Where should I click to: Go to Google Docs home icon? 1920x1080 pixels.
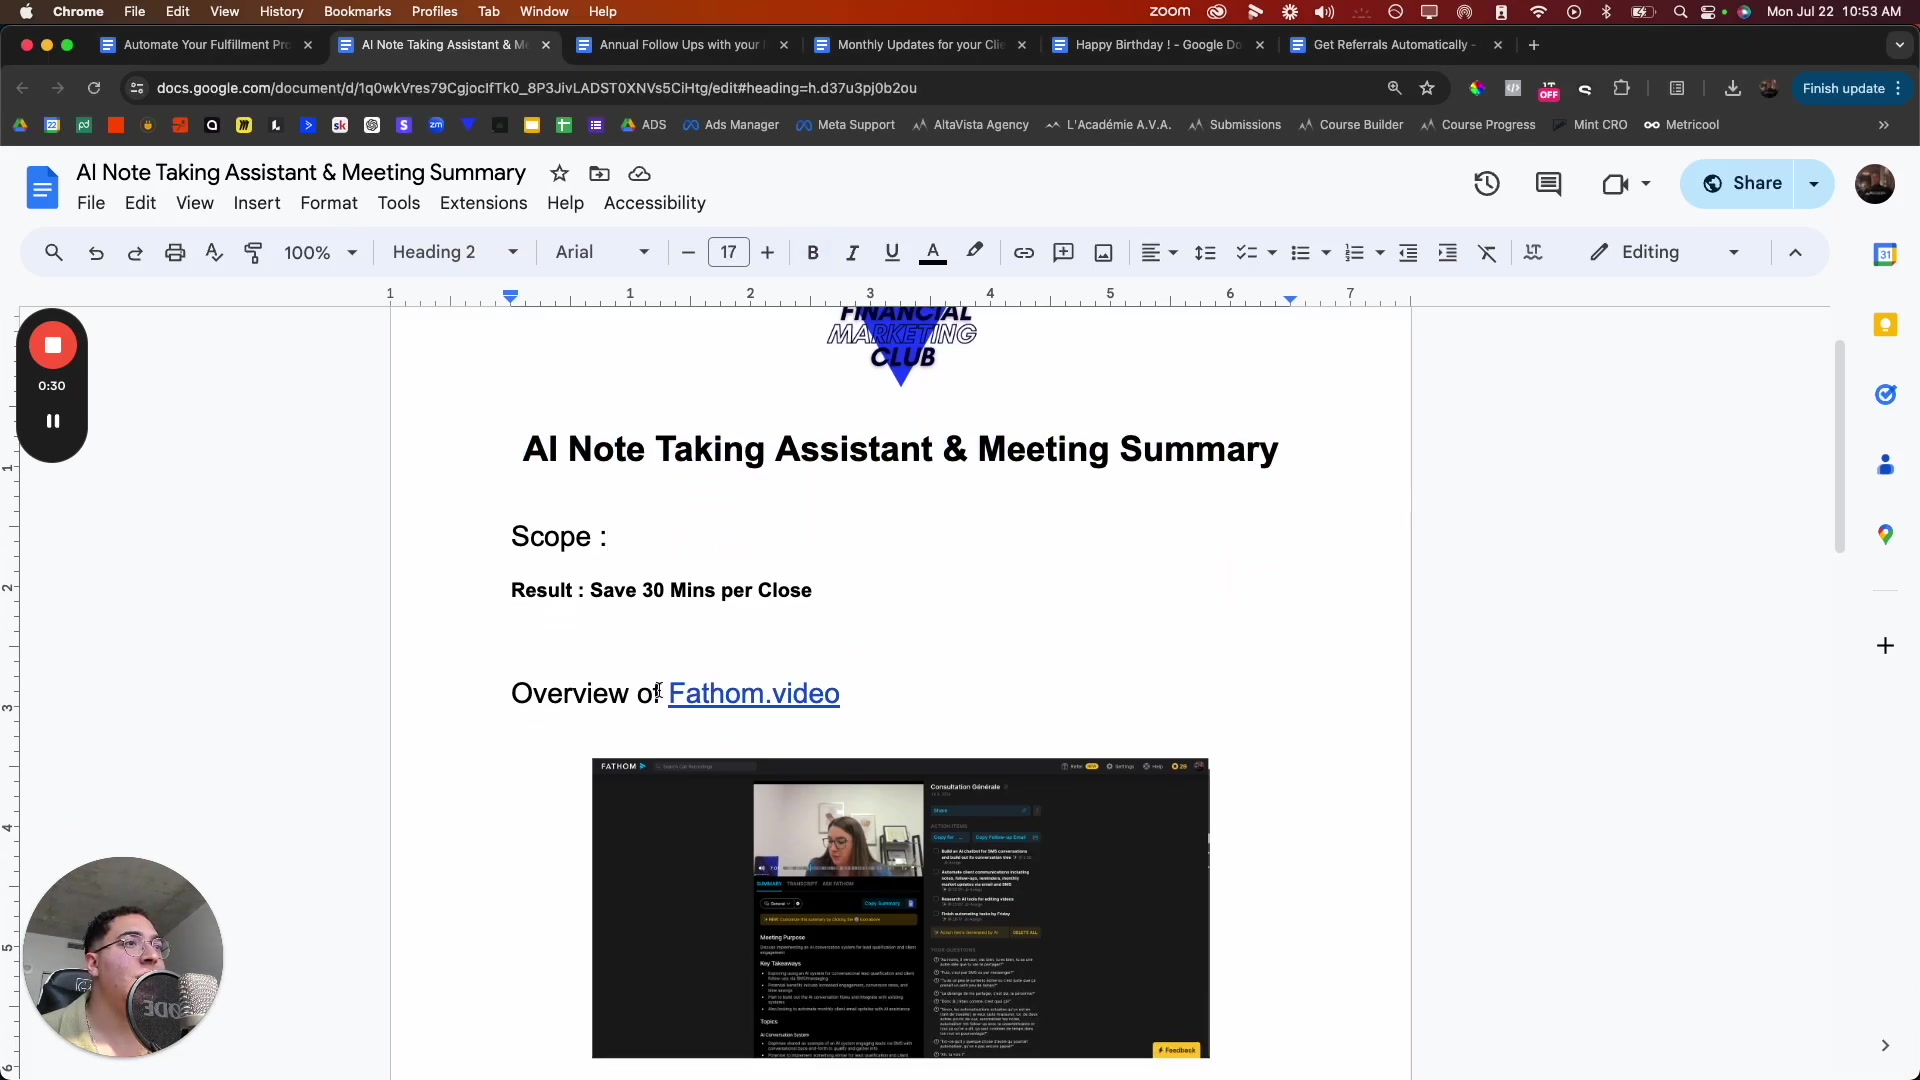[x=42, y=187]
